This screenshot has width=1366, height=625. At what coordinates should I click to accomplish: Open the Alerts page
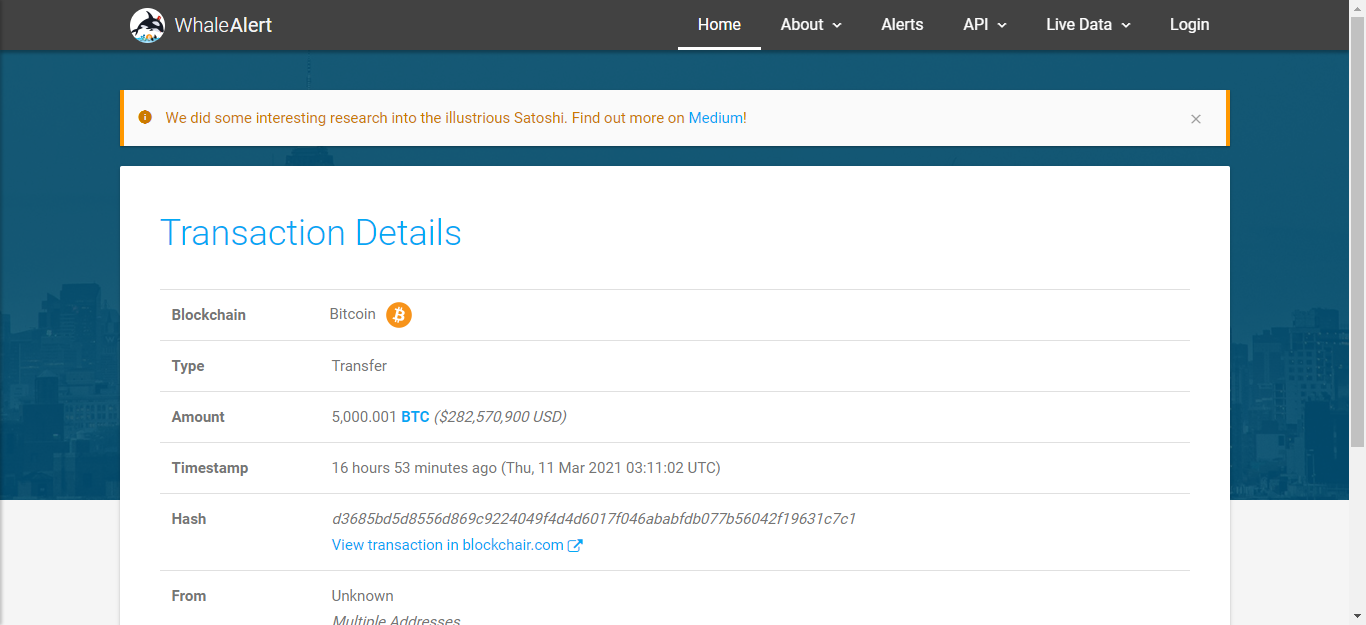click(902, 25)
